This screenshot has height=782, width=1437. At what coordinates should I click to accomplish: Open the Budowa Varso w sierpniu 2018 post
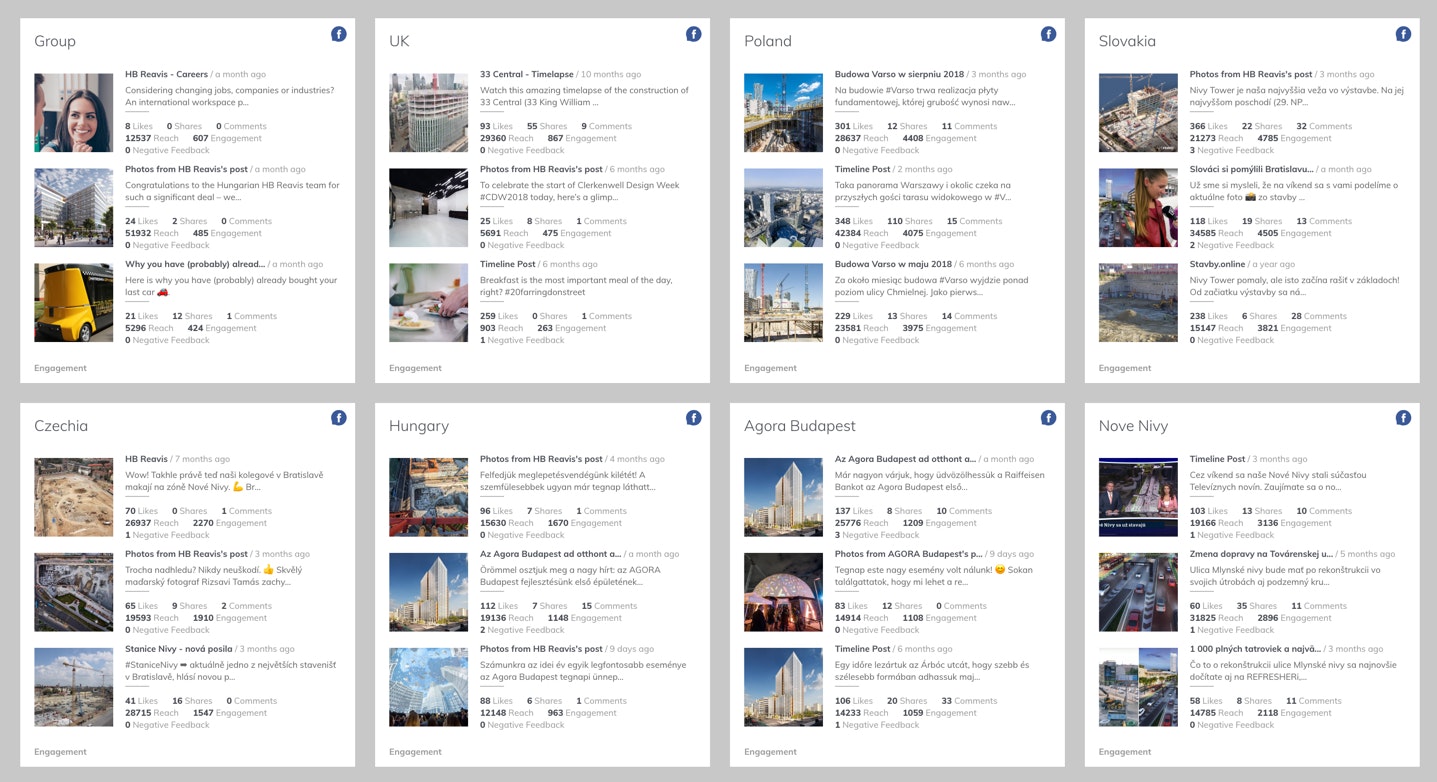[898, 73]
